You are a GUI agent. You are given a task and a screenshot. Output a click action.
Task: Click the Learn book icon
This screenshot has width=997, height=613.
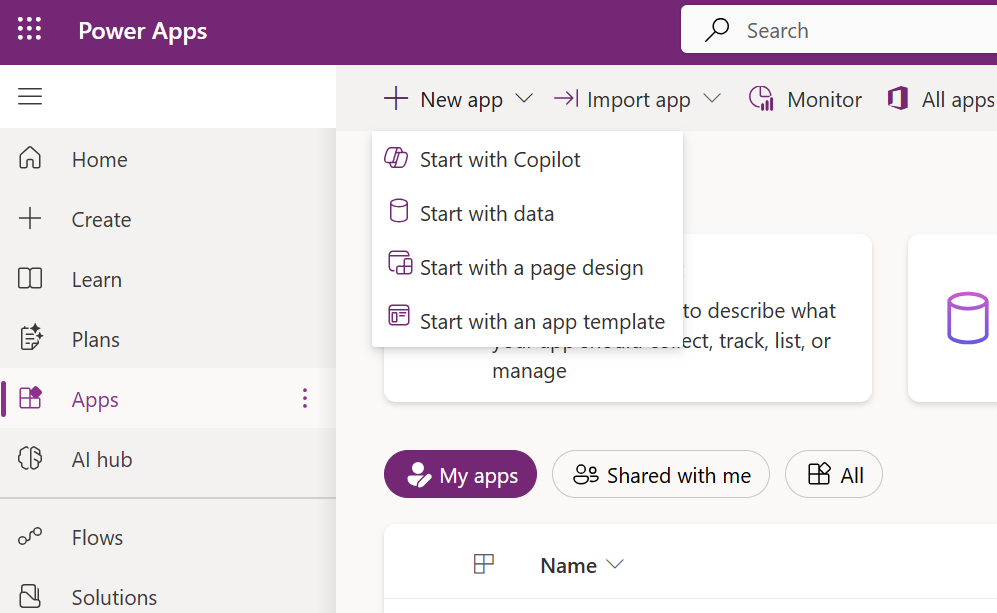[30, 279]
